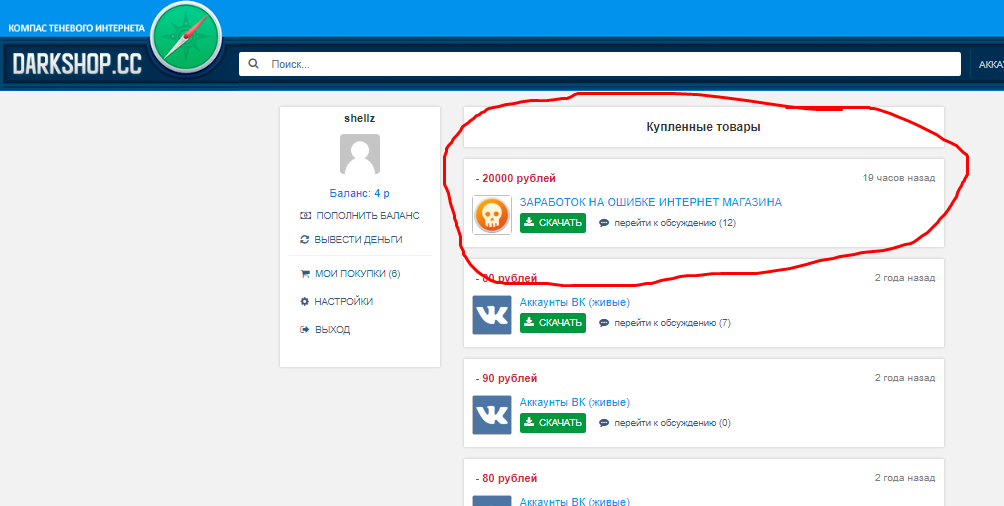Go to discussion with 7 comments
This screenshot has width=1004, height=506.
click(672, 323)
